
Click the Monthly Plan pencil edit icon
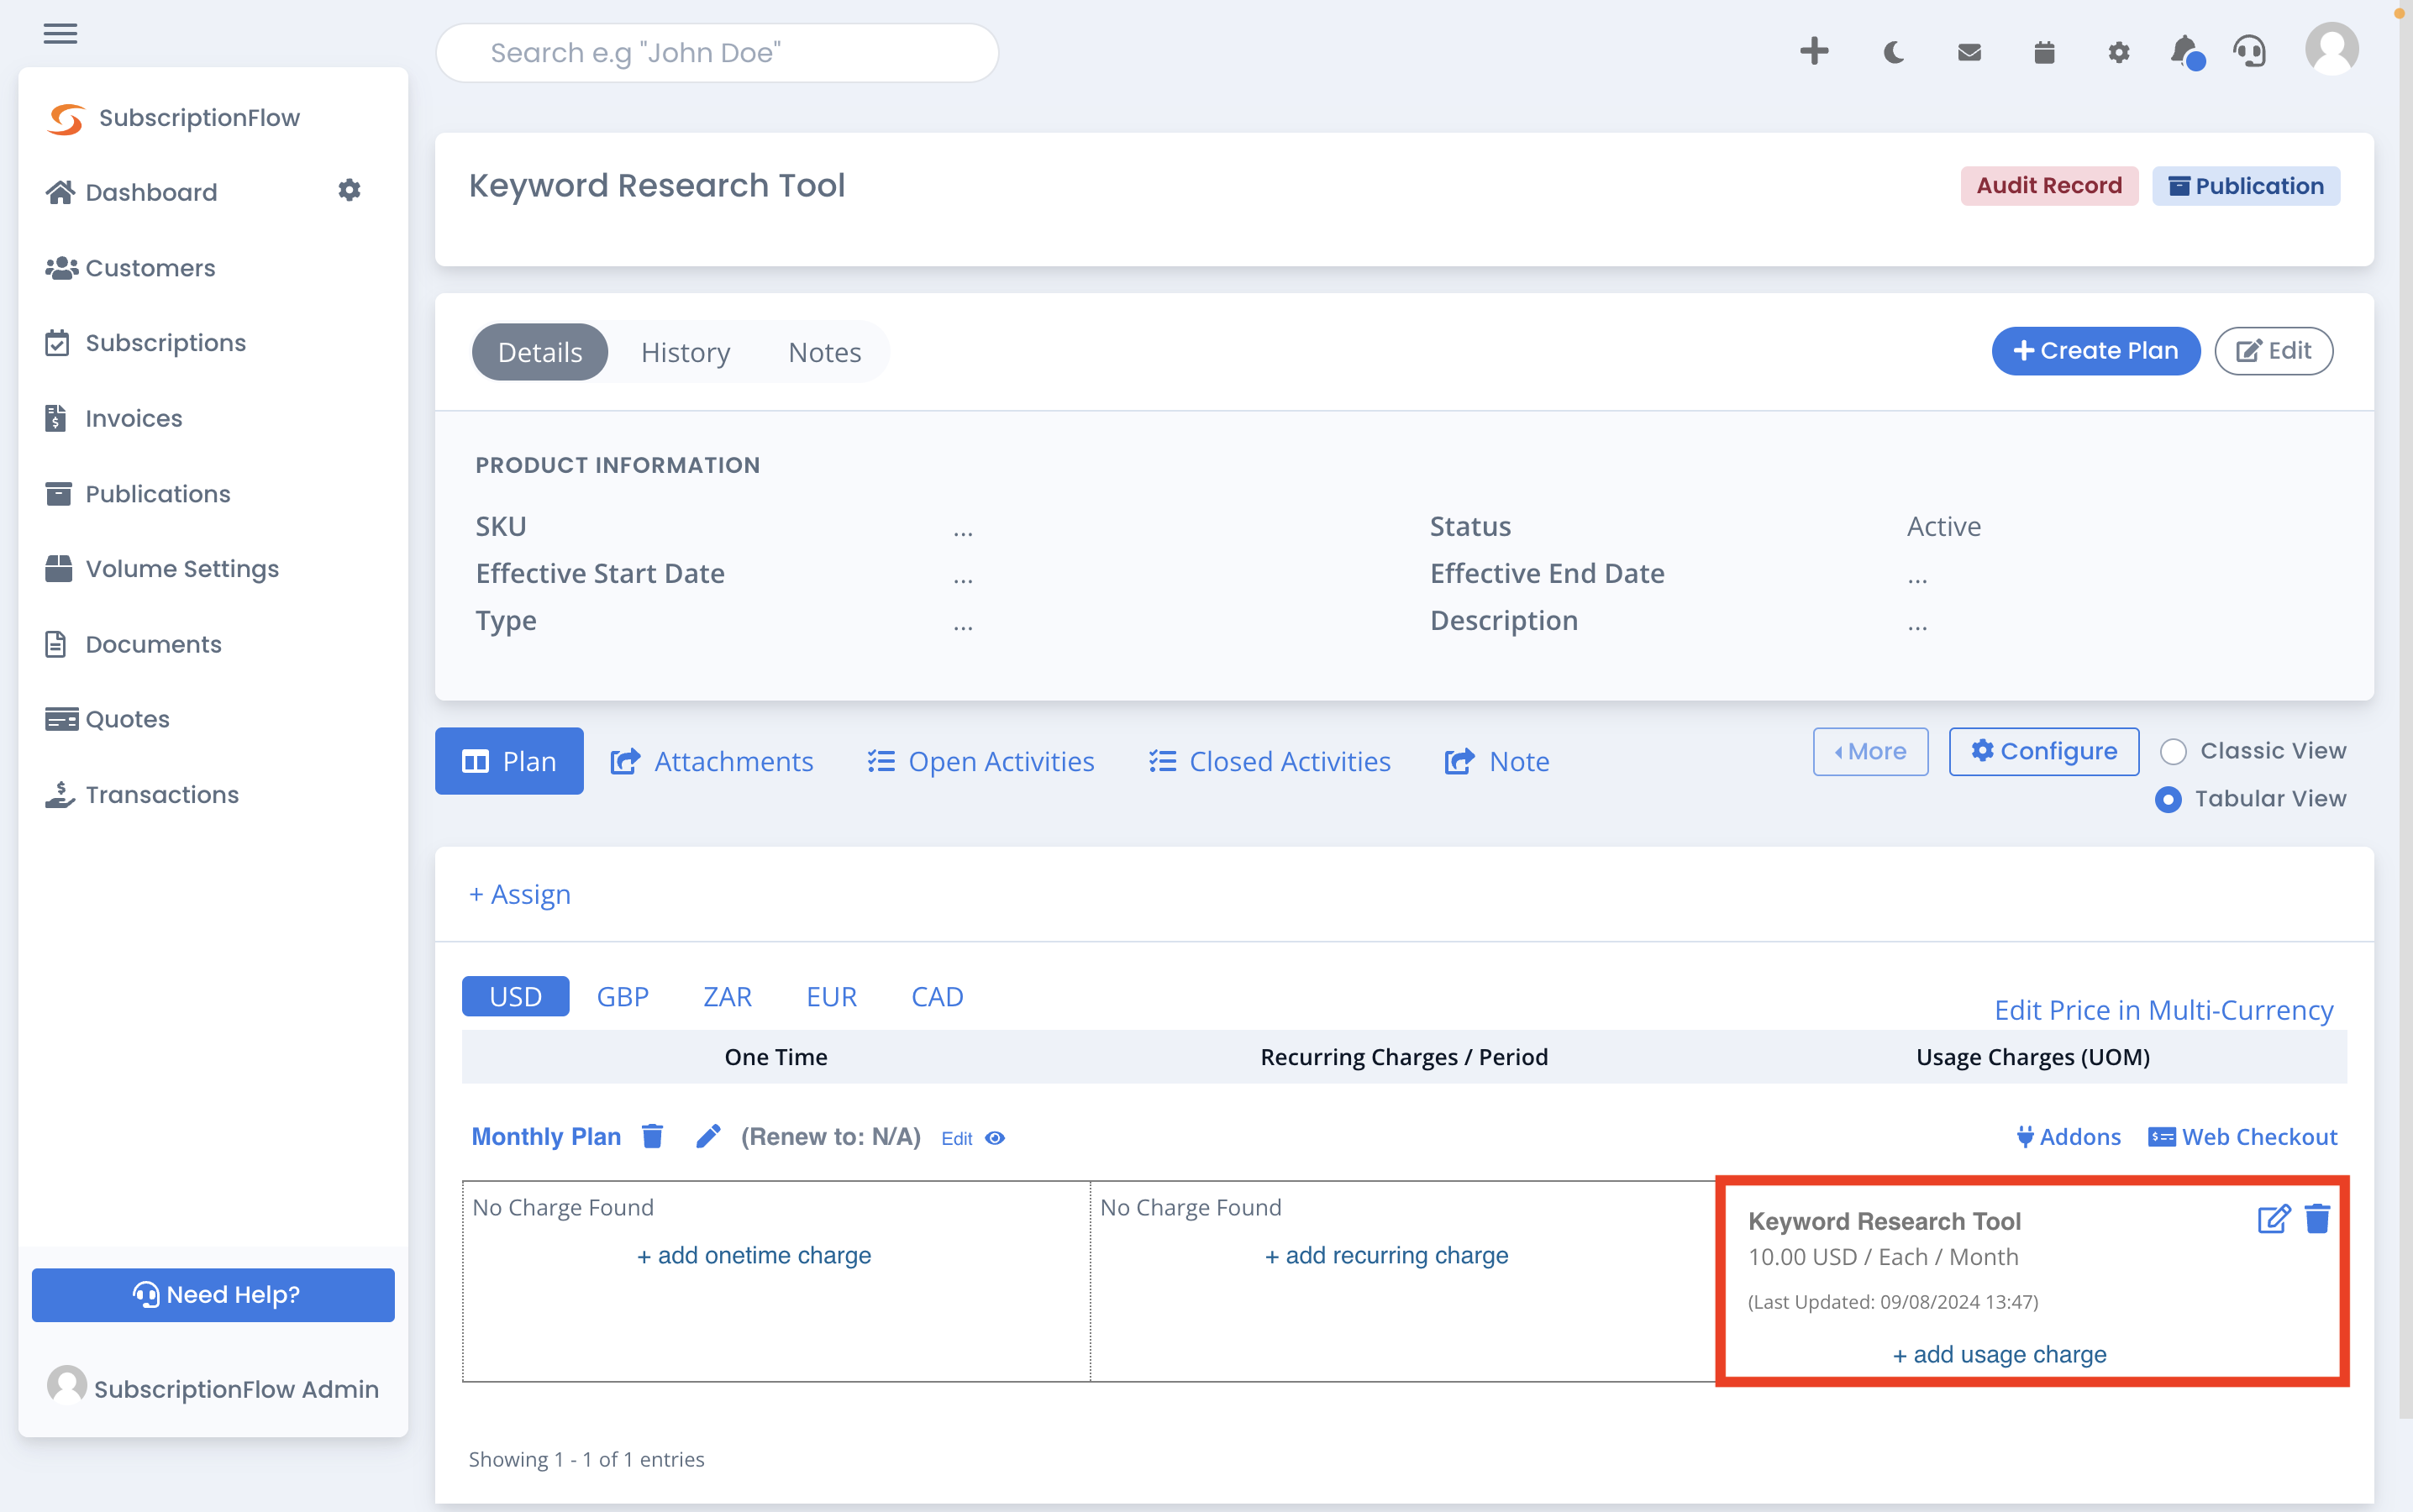coord(708,1136)
